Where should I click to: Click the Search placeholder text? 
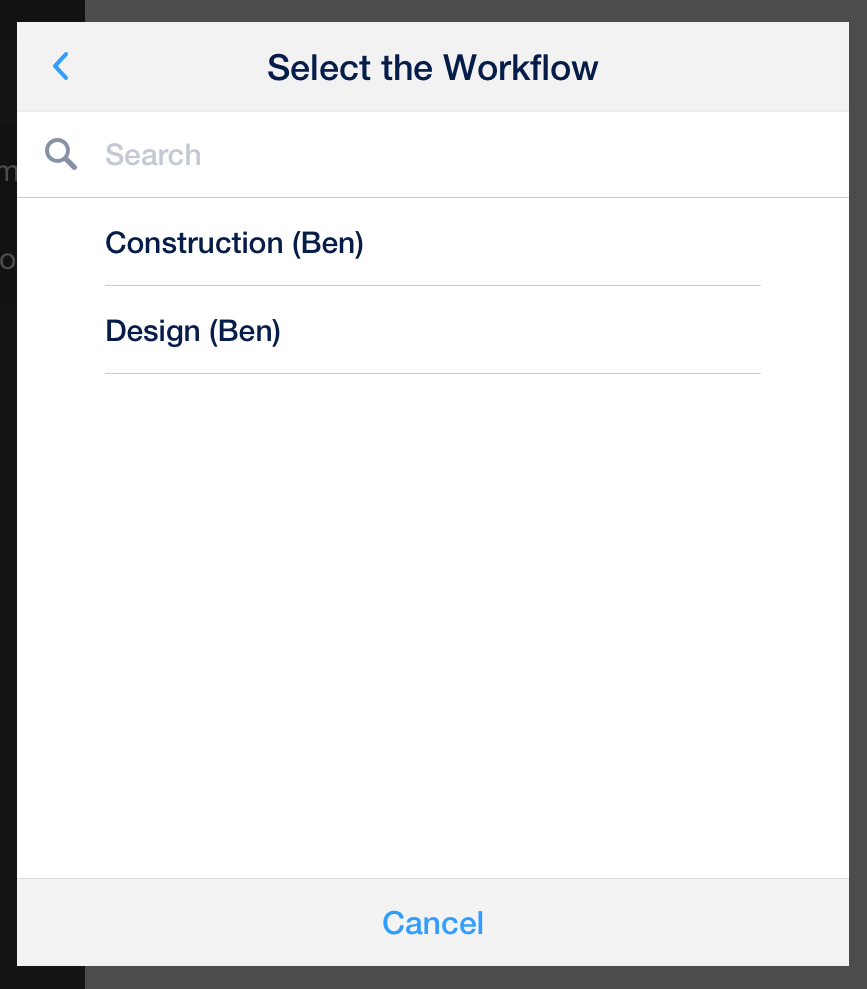click(153, 155)
